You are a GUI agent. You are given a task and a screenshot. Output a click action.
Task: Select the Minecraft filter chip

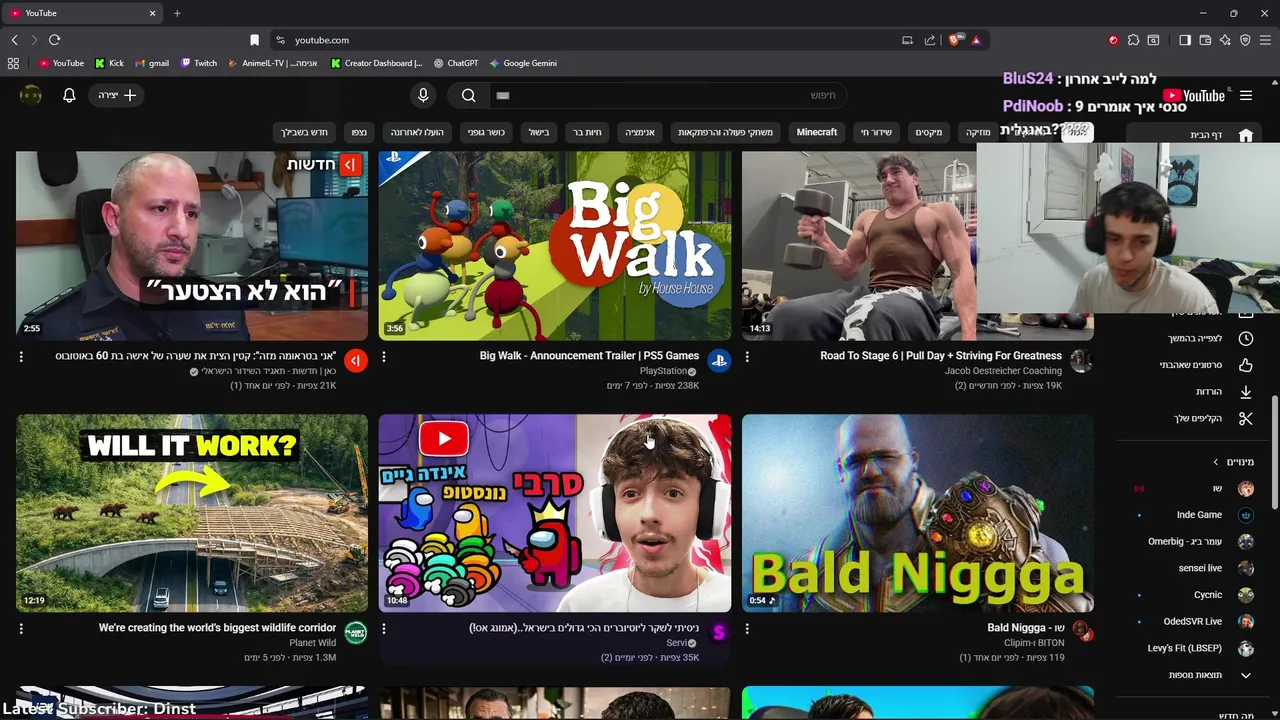pos(817,132)
